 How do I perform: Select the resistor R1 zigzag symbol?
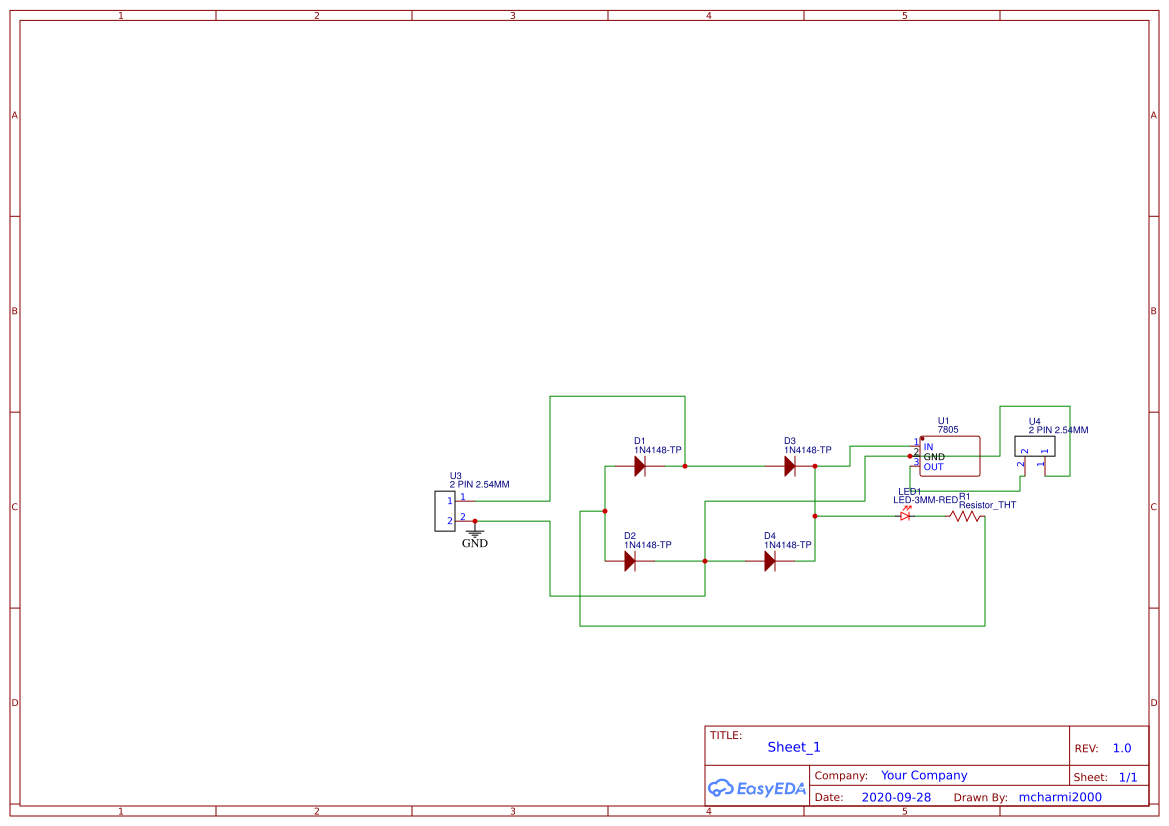[x=963, y=515]
